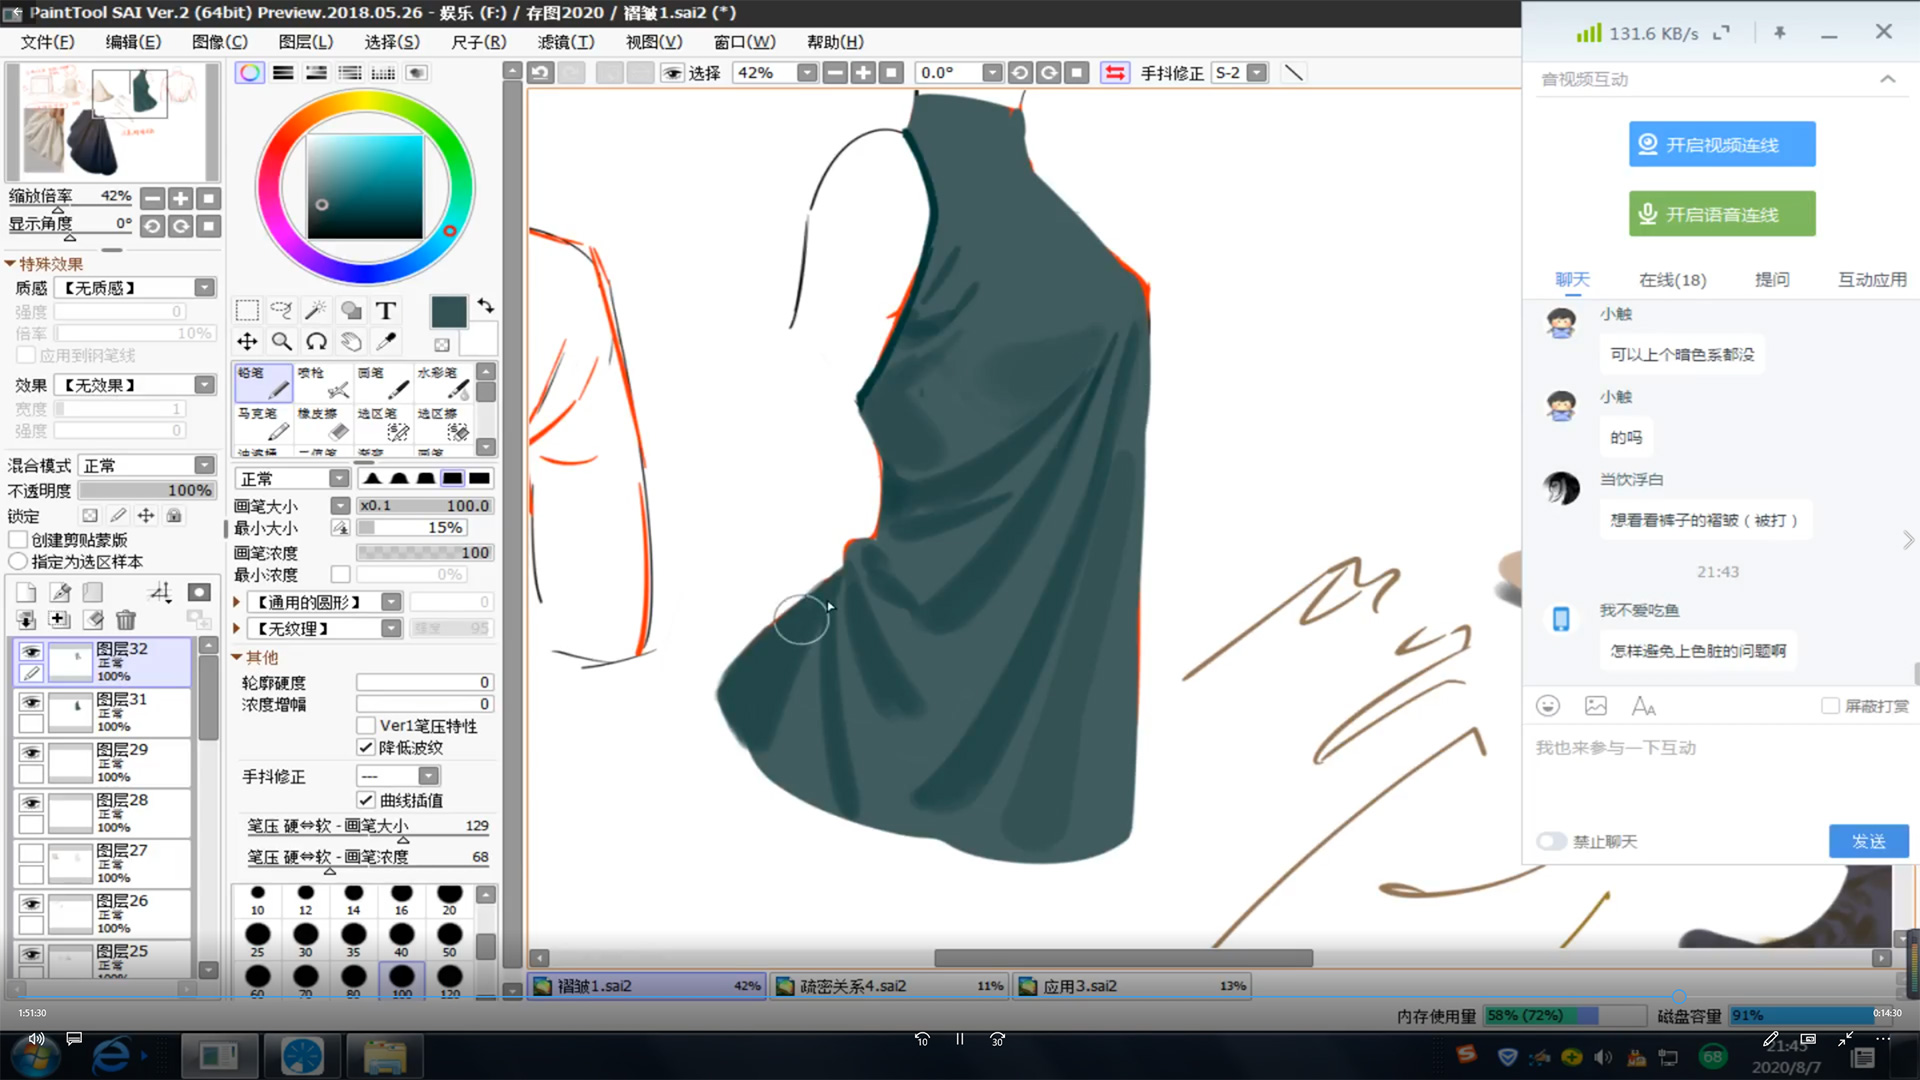The width and height of the screenshot is (1920, 1080).
Task: Choose the 铅笔 pencil brush
Action: click(263, 383)
